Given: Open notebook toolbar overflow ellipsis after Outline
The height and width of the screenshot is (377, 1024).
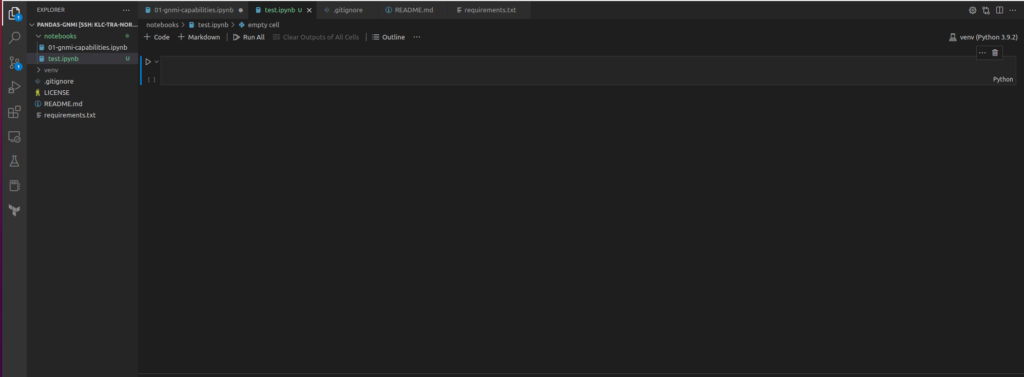Looking at the screenshot, I should [x=417, y=37].
